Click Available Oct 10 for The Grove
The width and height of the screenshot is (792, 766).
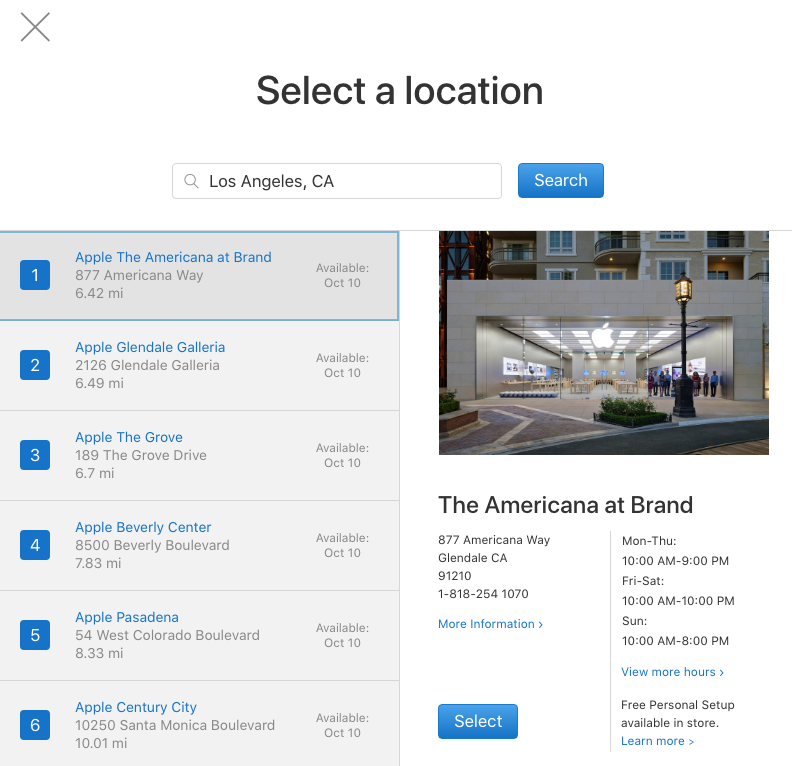click(342, 455)
